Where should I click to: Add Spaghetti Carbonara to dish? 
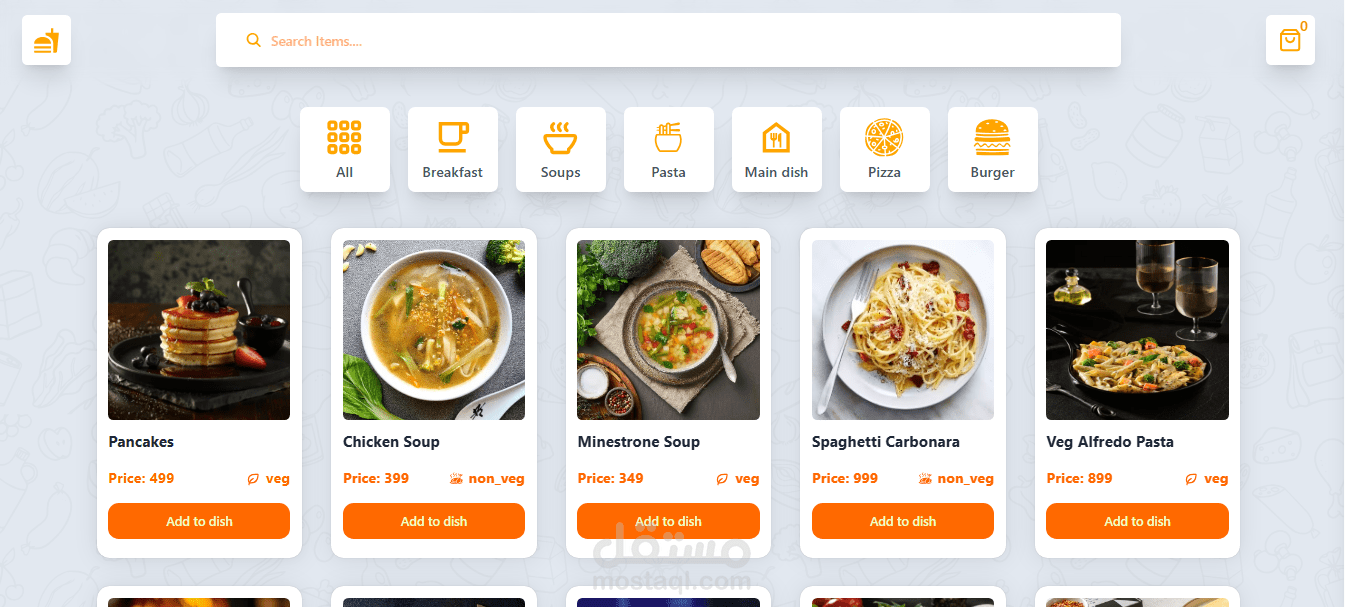point(902,521)
